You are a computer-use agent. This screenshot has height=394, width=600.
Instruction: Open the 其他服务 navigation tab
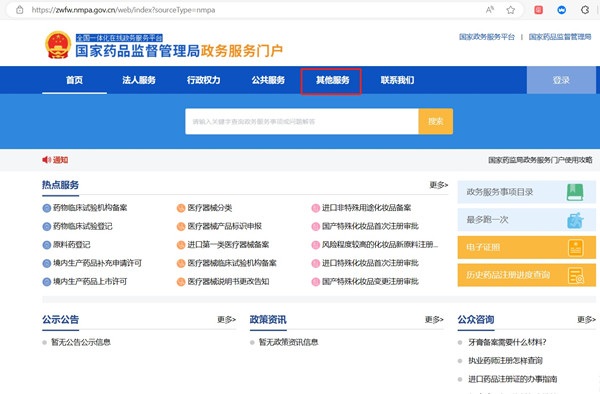(x=332, y=80)
